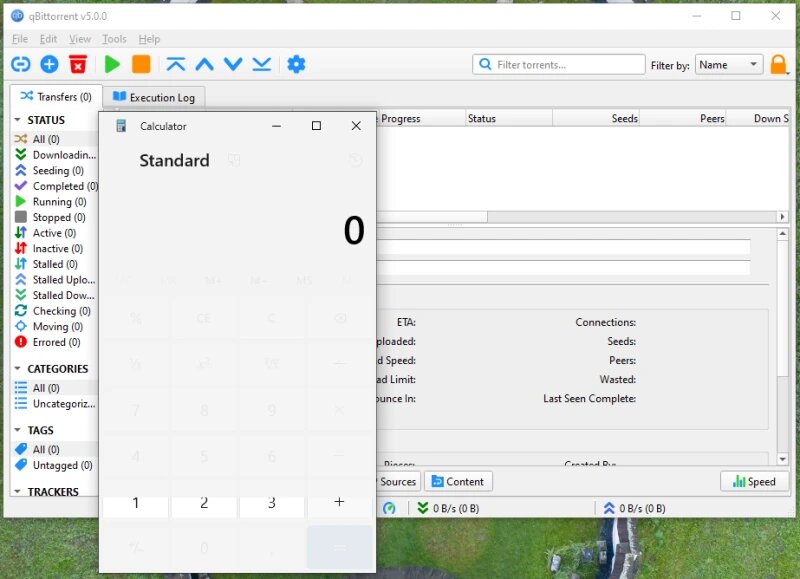Select Stopped (0) status filter
800x579 pixels.
click(55, 217)
